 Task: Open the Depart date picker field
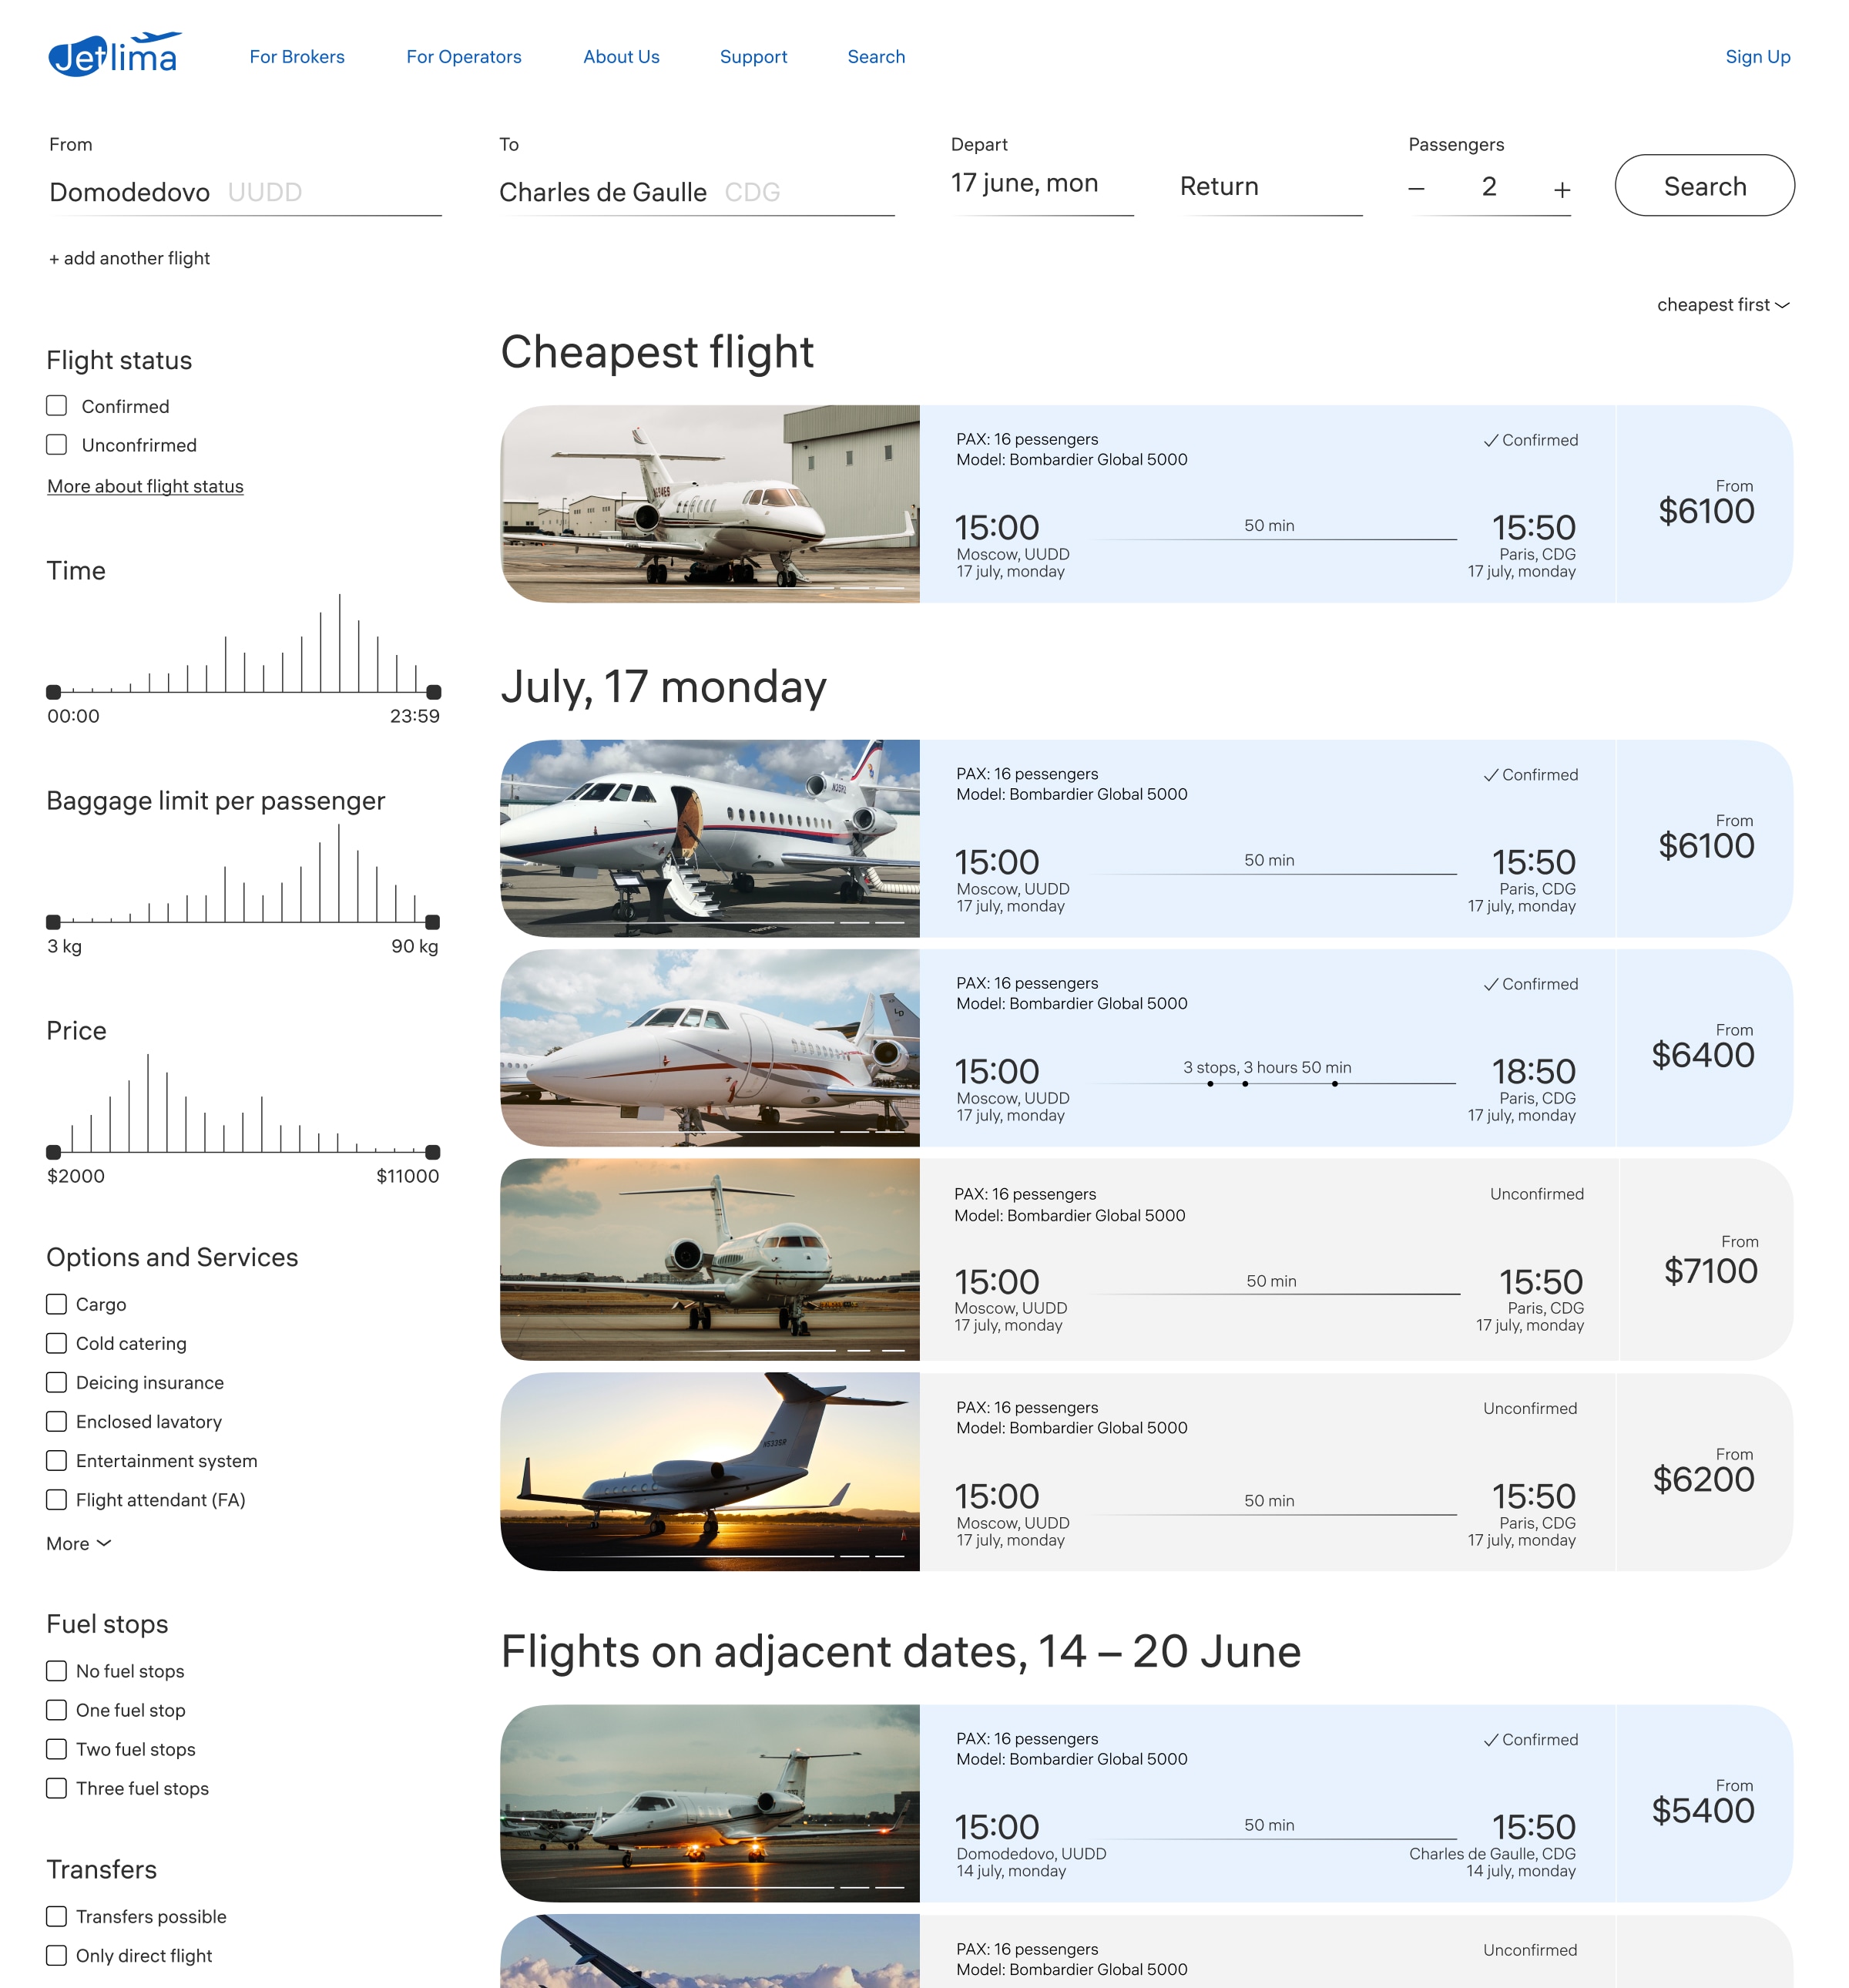1041,185
